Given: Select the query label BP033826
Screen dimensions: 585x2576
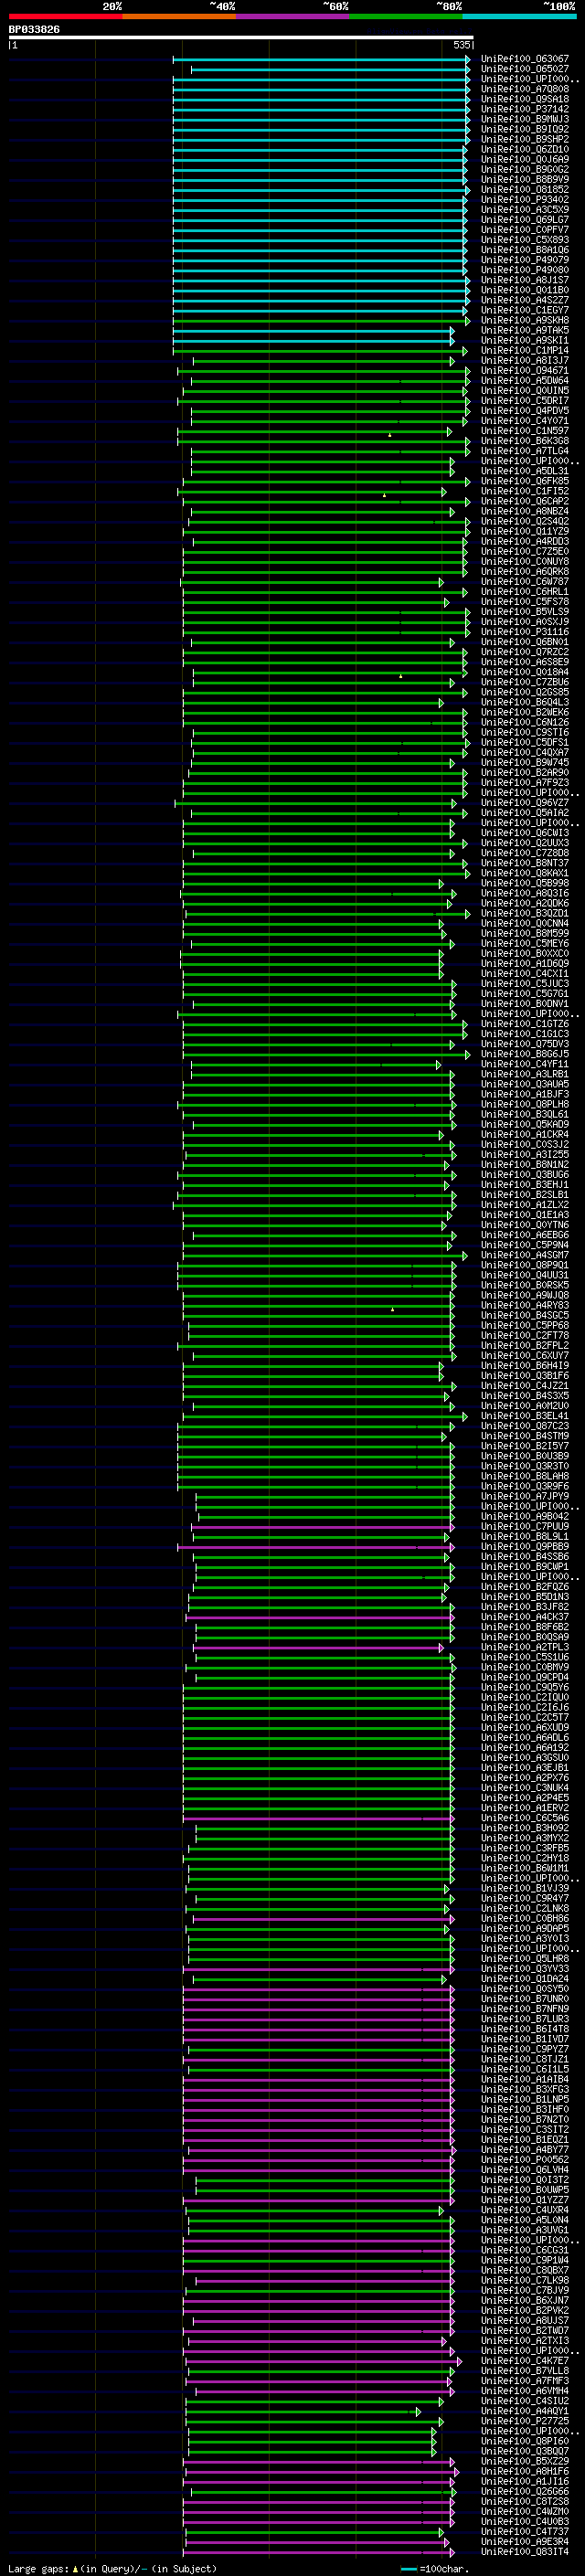Looking at the screenshot, I should point(34,30).
